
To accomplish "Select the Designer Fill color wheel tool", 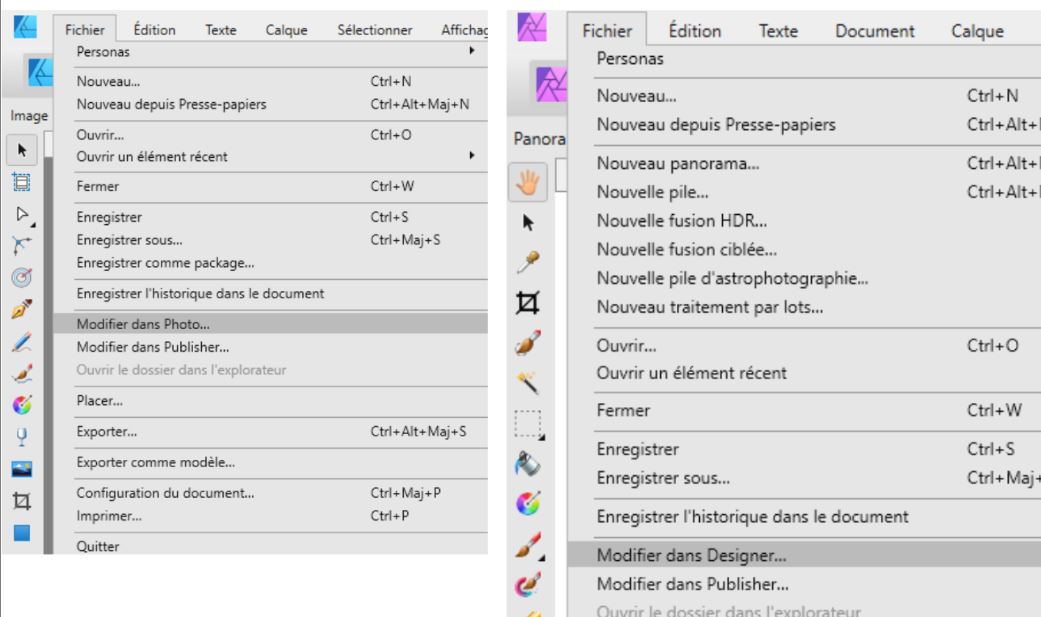I will point(22,404).
